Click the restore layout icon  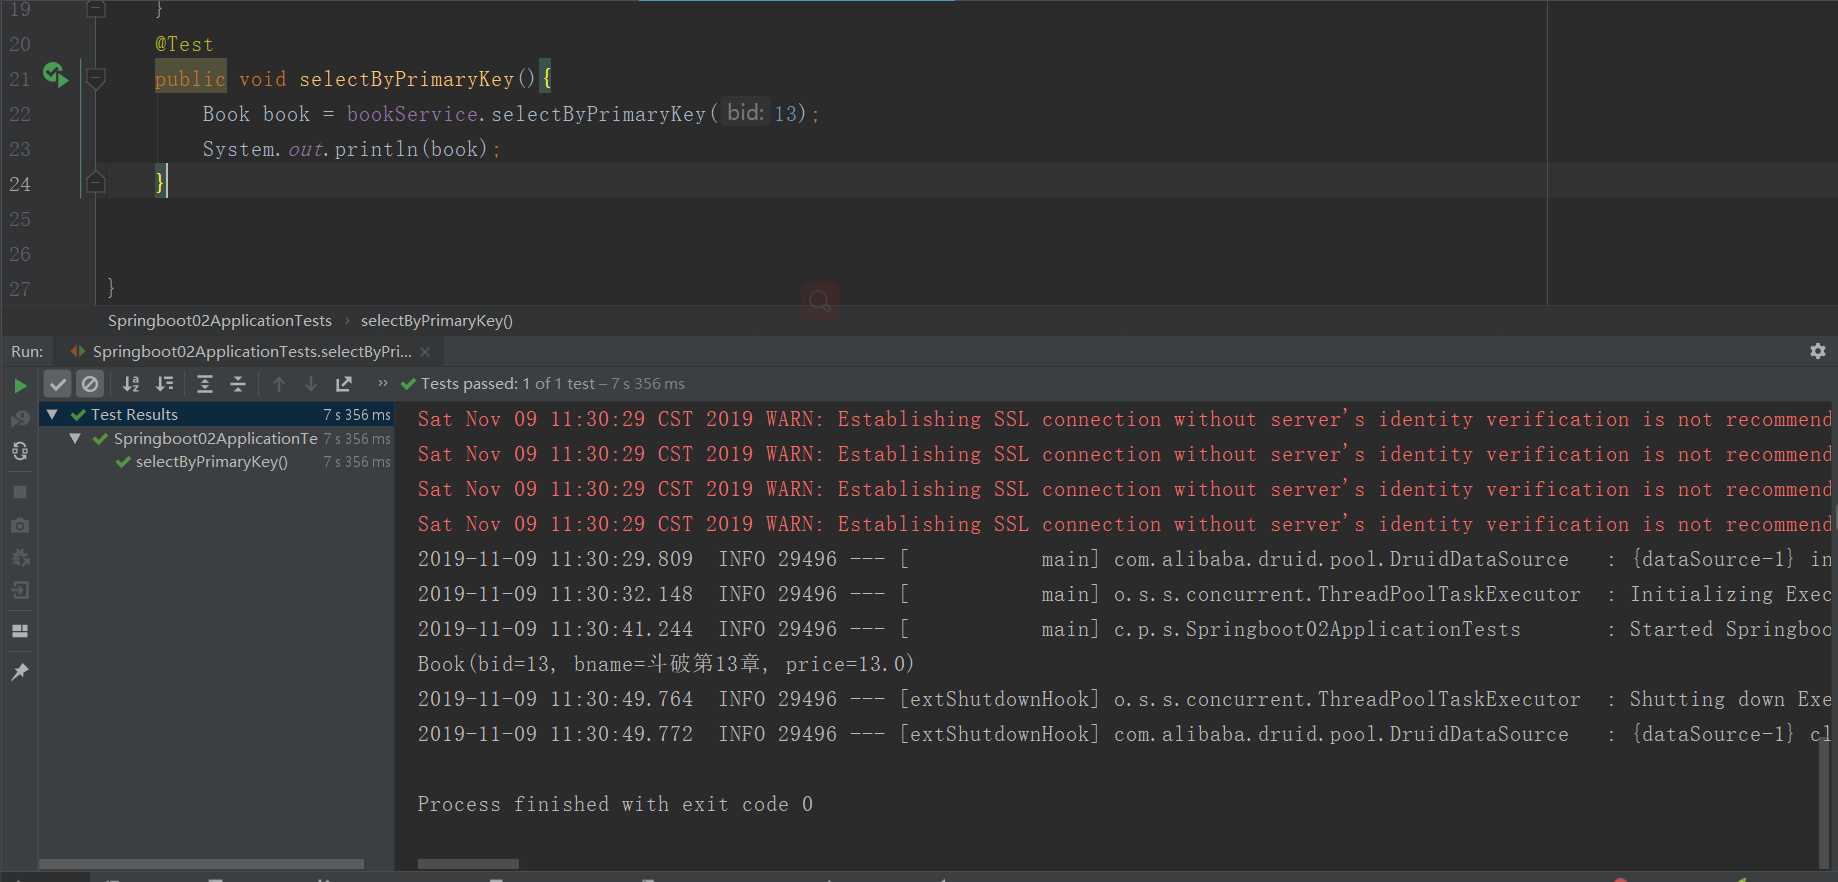click(20, 631)
